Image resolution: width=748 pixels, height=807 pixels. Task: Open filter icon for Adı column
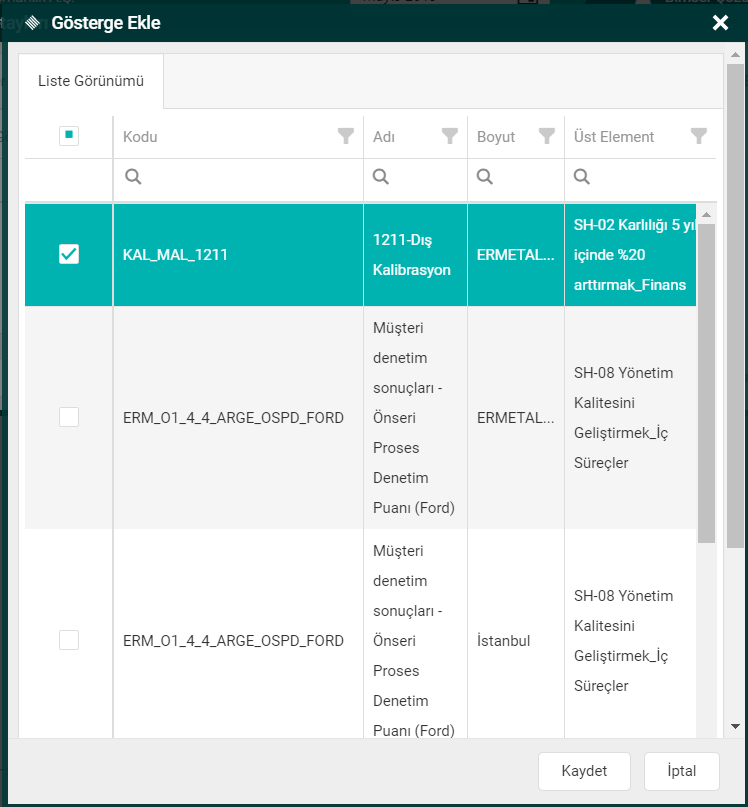pyautogui.click(x=450, y=136)
